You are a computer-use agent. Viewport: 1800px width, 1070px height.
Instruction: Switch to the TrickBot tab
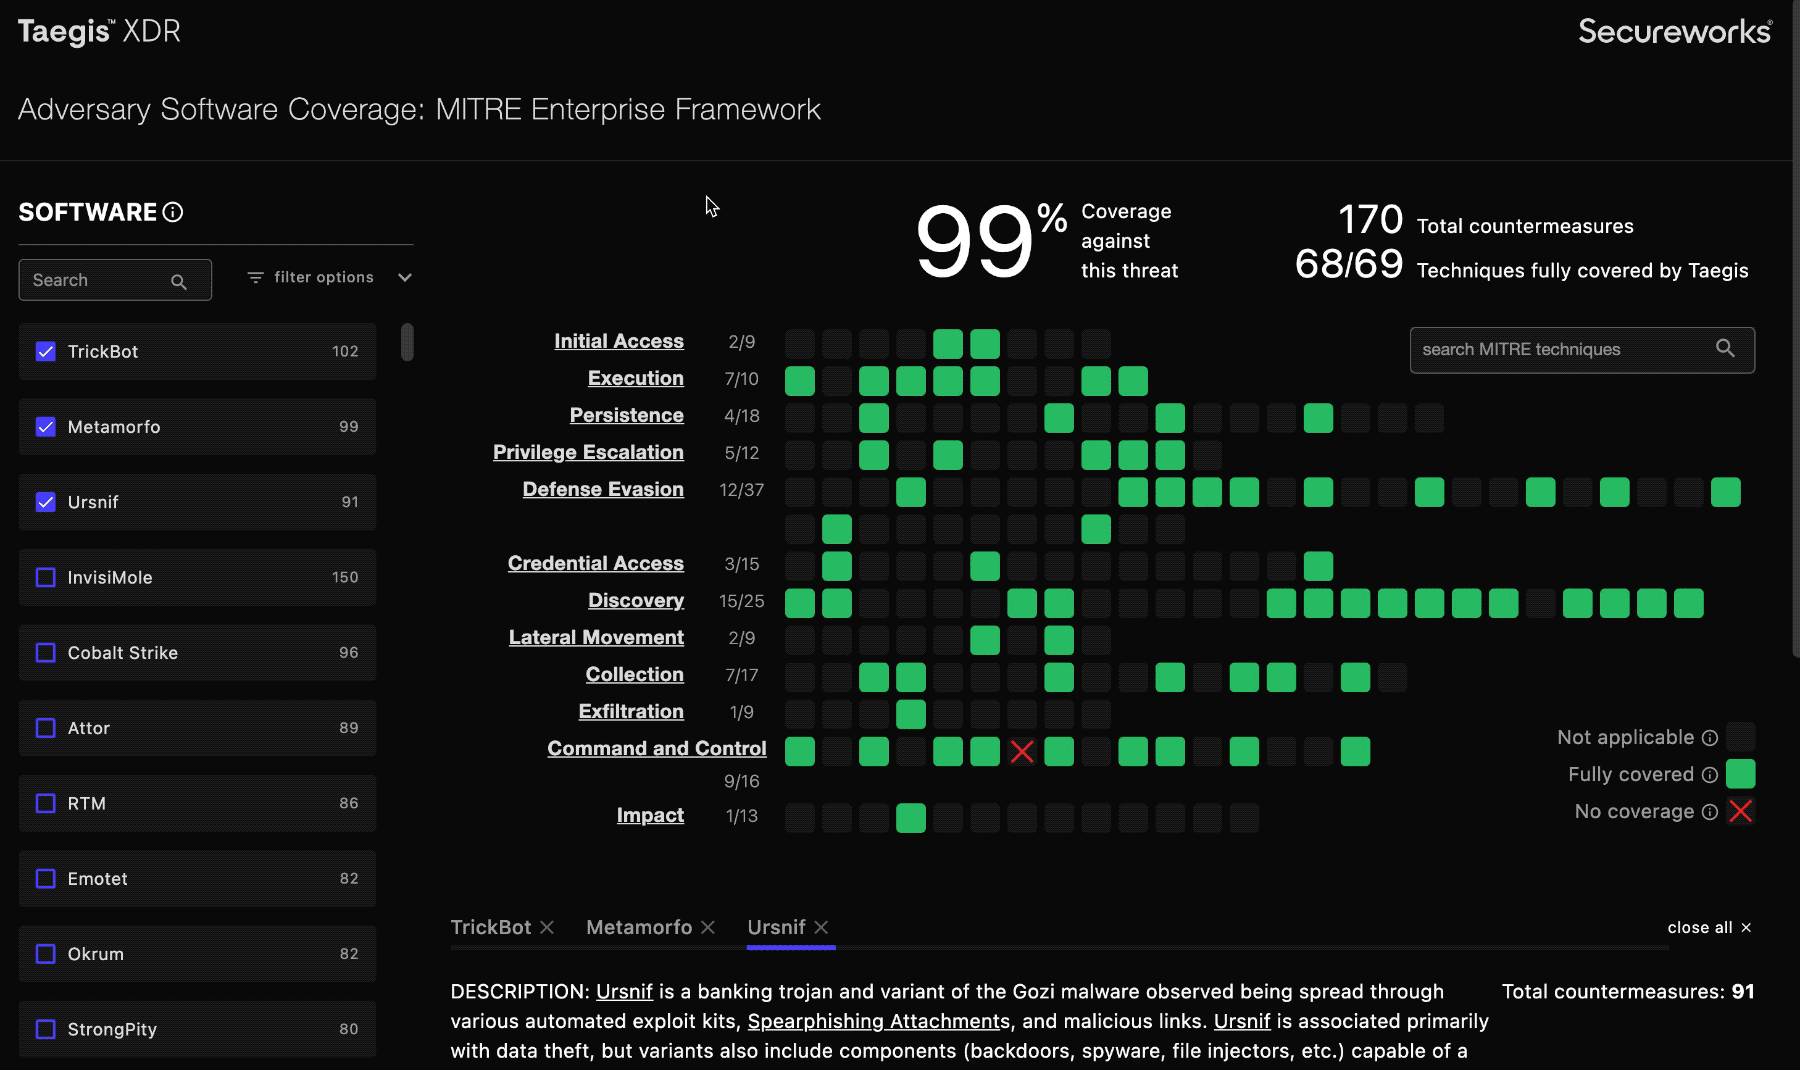coord(491,927)
